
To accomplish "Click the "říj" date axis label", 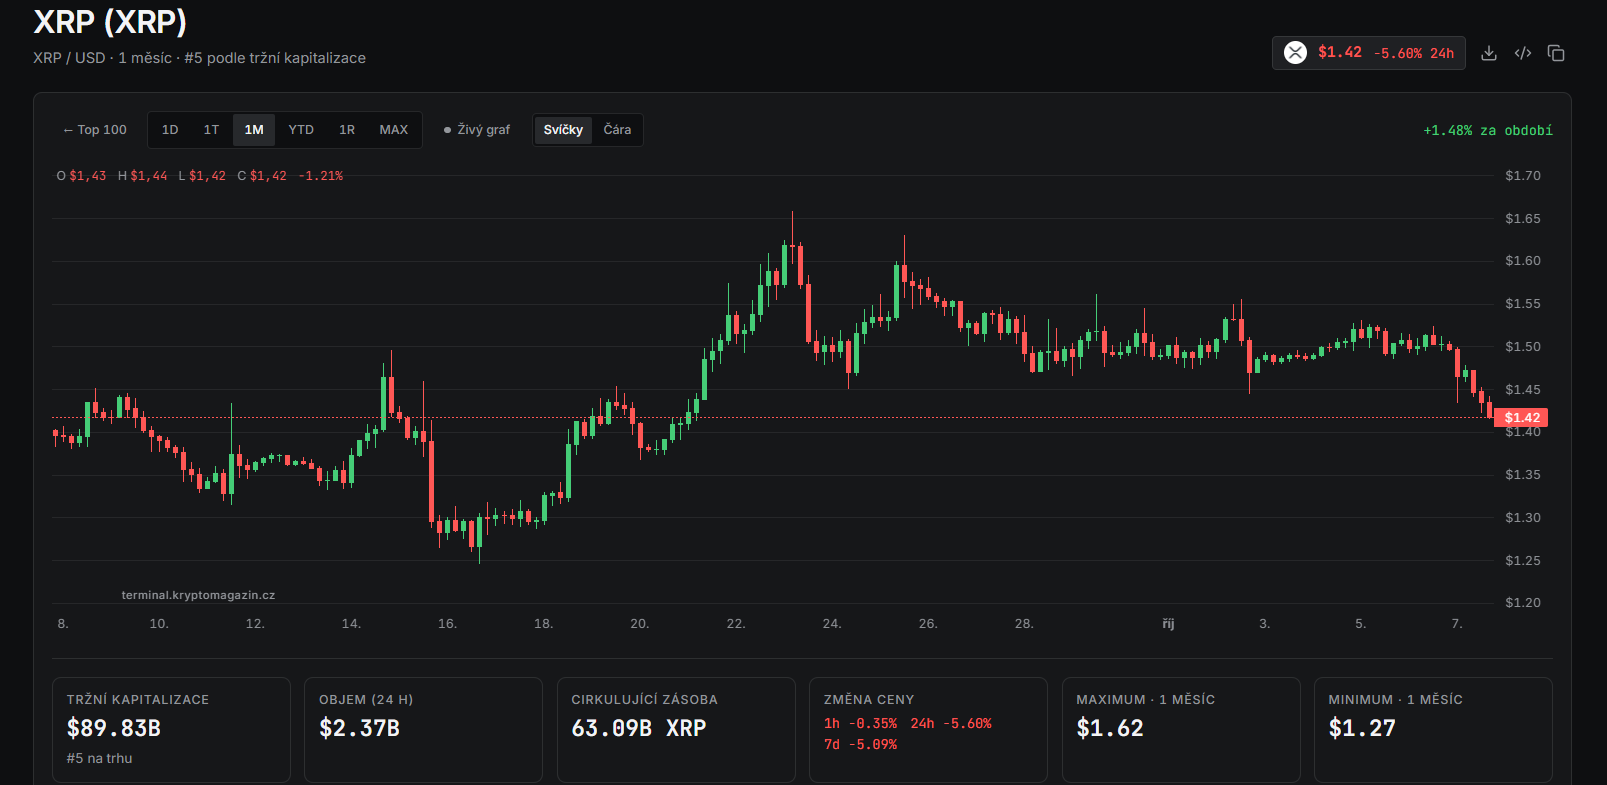I will coord(1168,624).
